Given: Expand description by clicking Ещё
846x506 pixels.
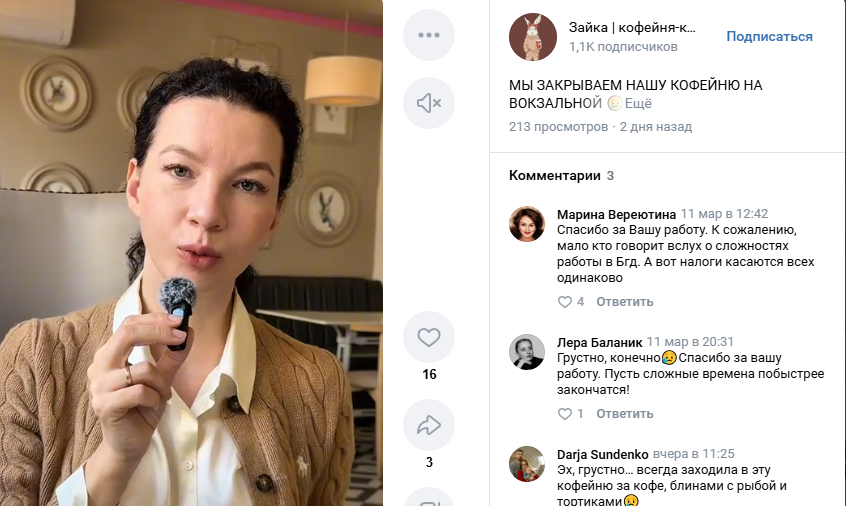Looking at the screenshot, I should tap(638, 103).
